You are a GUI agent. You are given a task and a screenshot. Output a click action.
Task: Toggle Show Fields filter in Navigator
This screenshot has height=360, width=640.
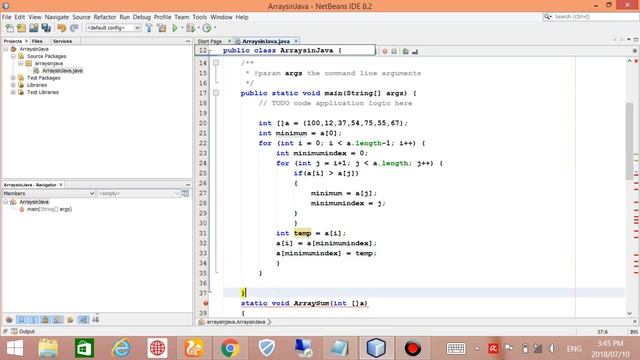(21, 320)
